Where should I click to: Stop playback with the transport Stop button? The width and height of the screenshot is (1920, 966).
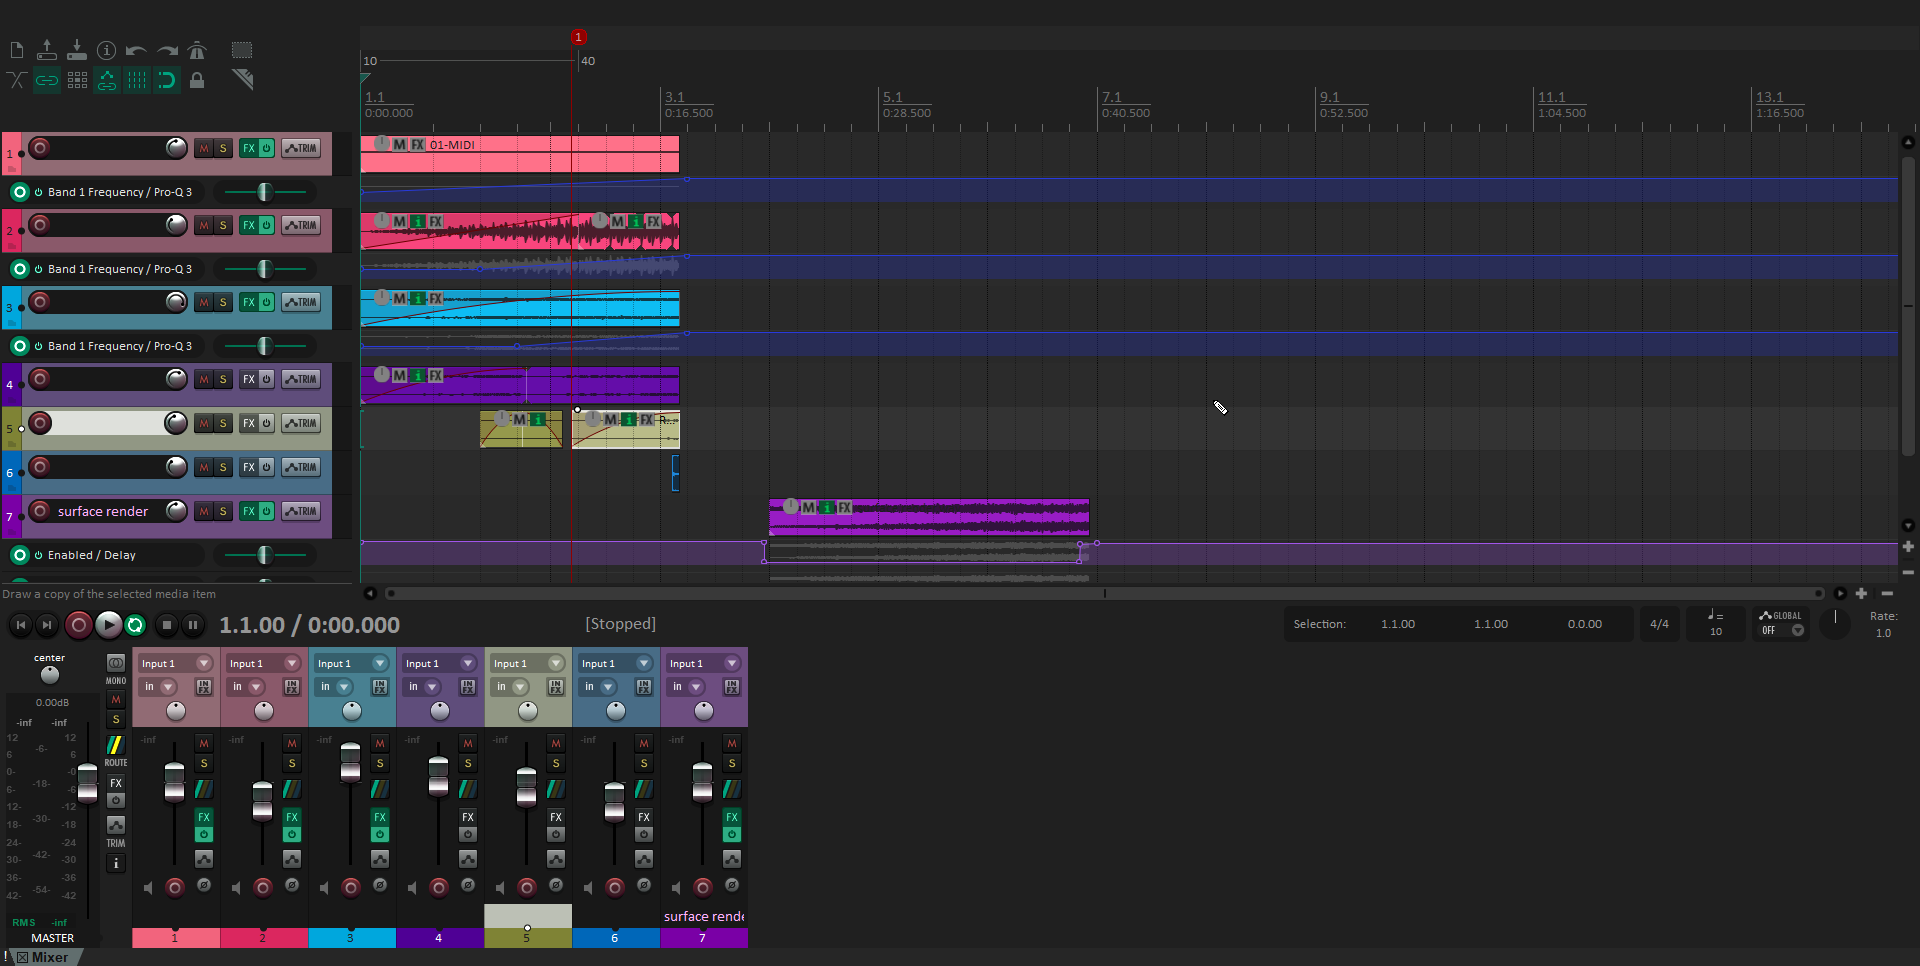167,625
